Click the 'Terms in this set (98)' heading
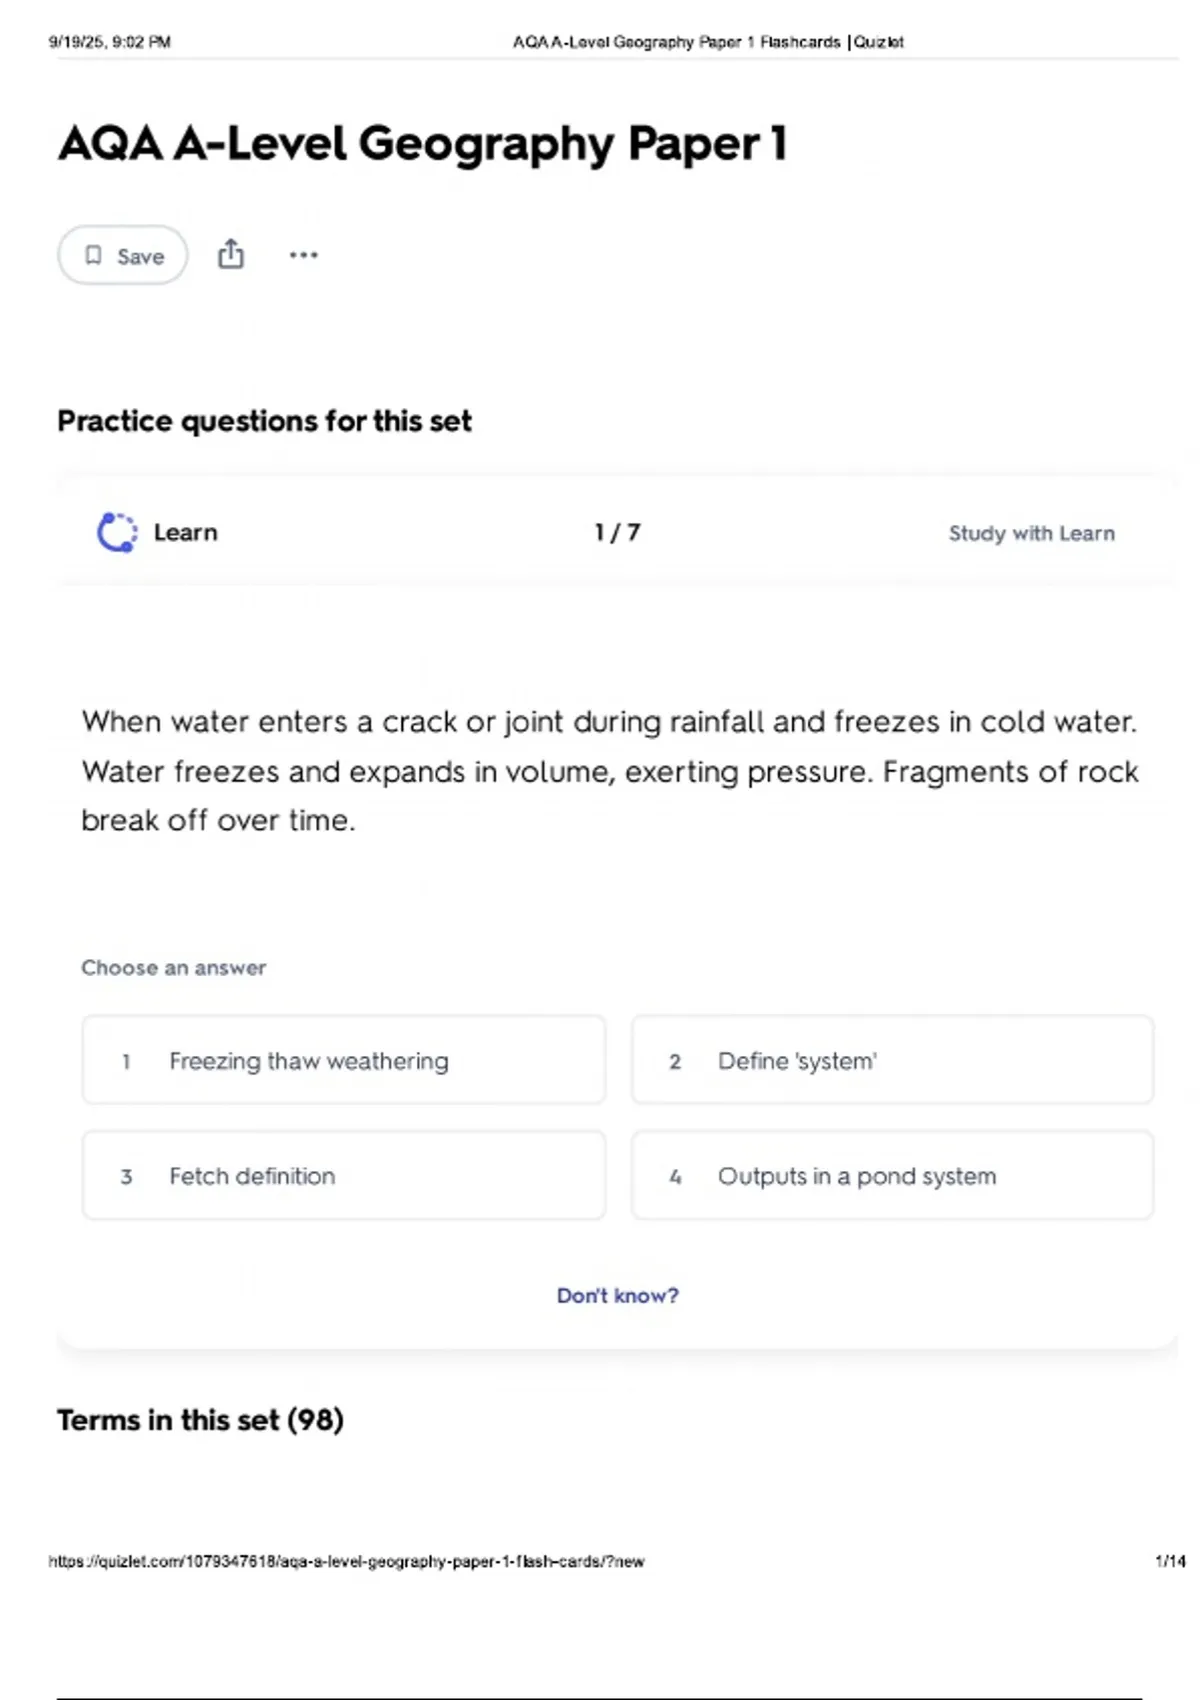1200x1700 pixels. click(x=200, y=1420)
